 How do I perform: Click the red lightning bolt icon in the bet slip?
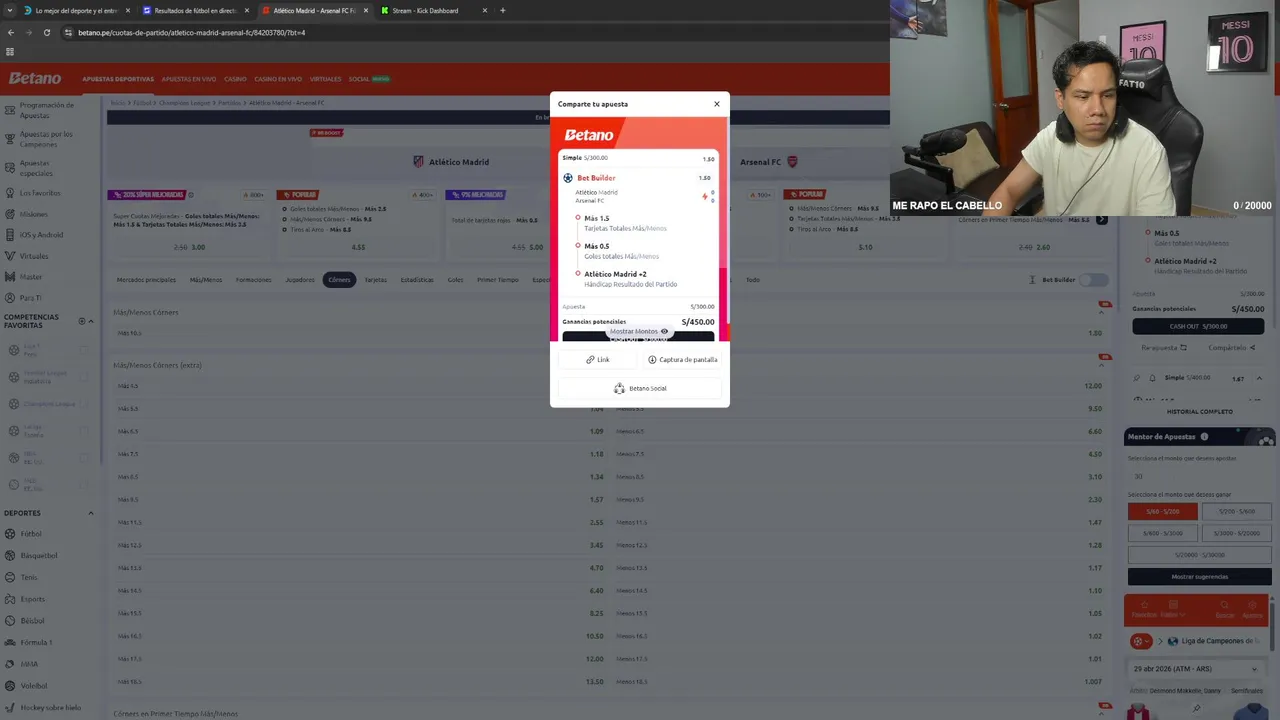click(x=705, y=196)
